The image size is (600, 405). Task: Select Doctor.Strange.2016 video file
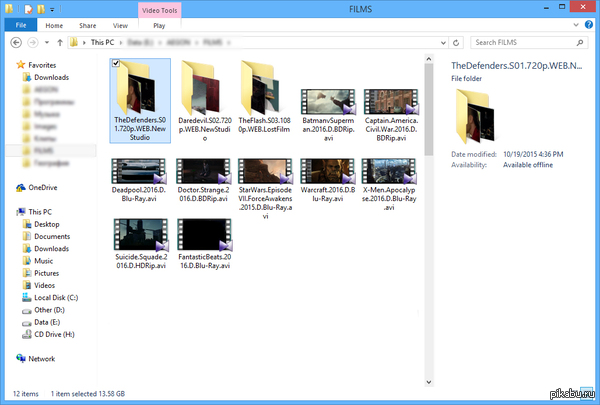tap(204, 180)
